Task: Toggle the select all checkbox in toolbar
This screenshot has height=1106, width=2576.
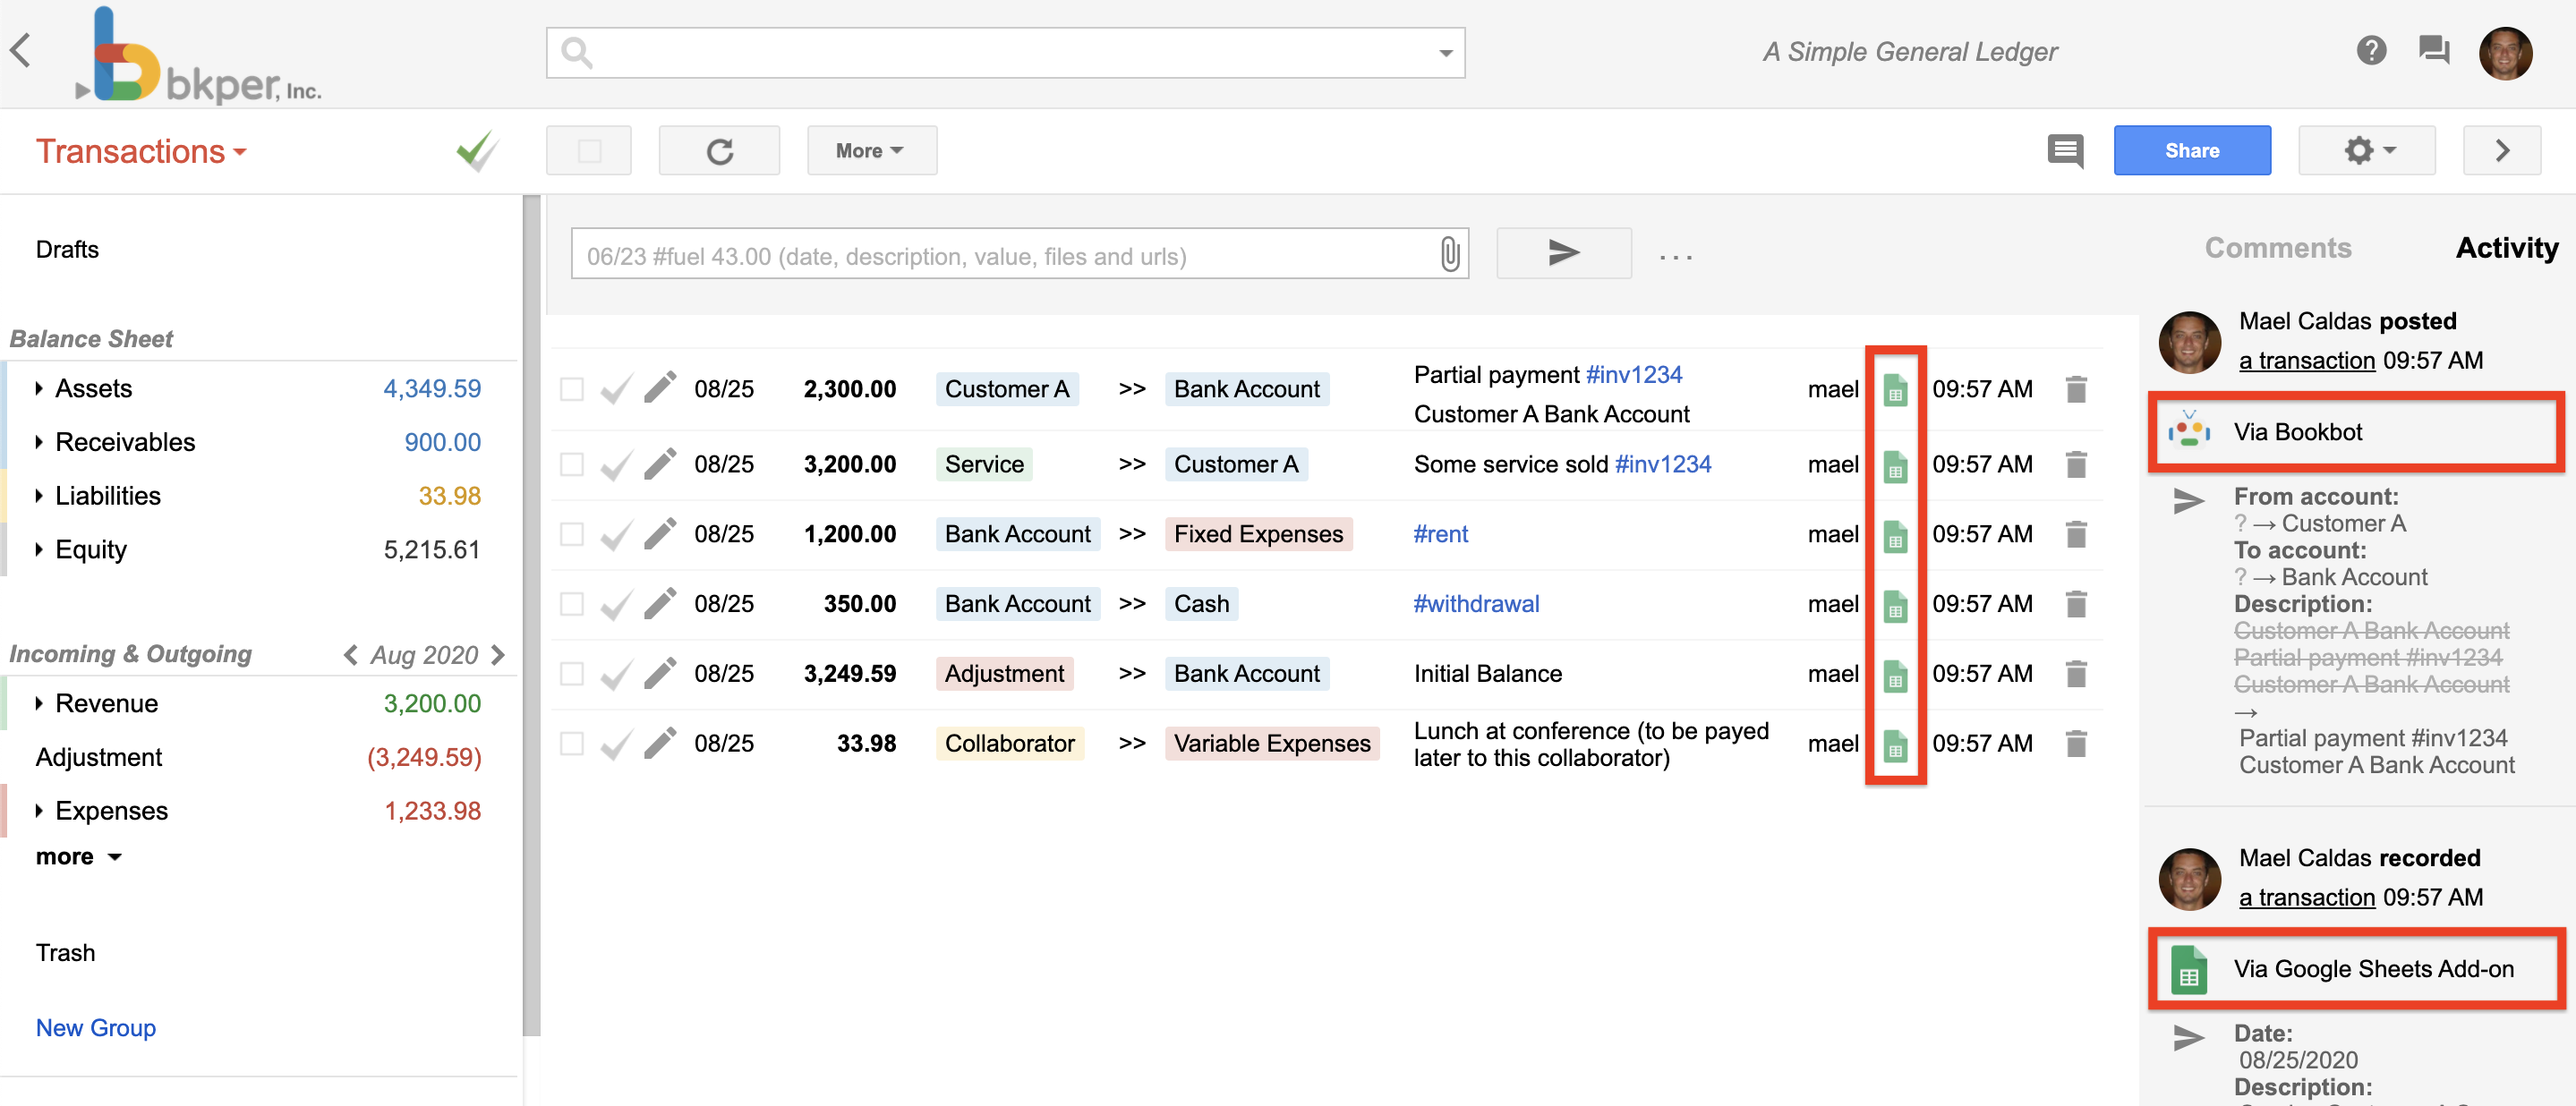Action: click(589, 151)
